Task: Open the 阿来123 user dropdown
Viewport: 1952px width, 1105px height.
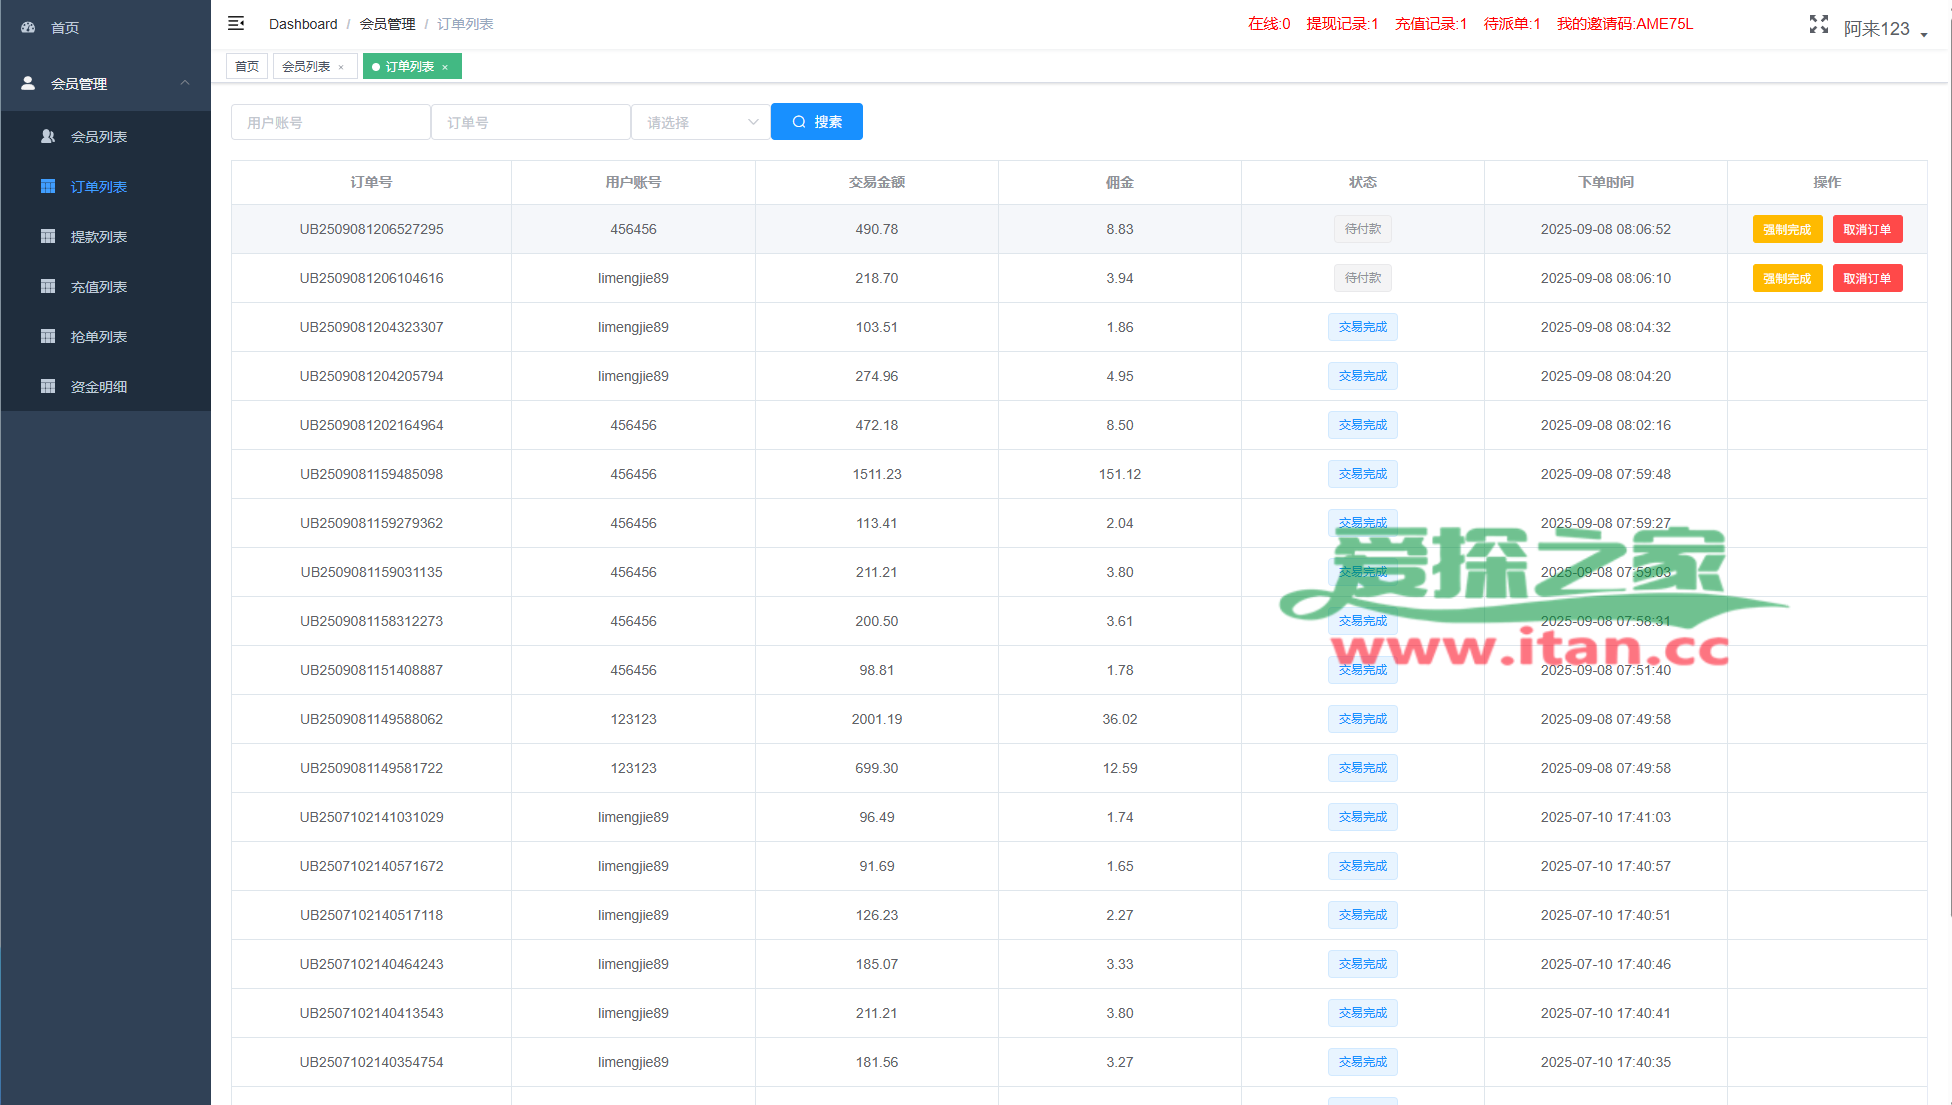Action: pos(1885,29)
